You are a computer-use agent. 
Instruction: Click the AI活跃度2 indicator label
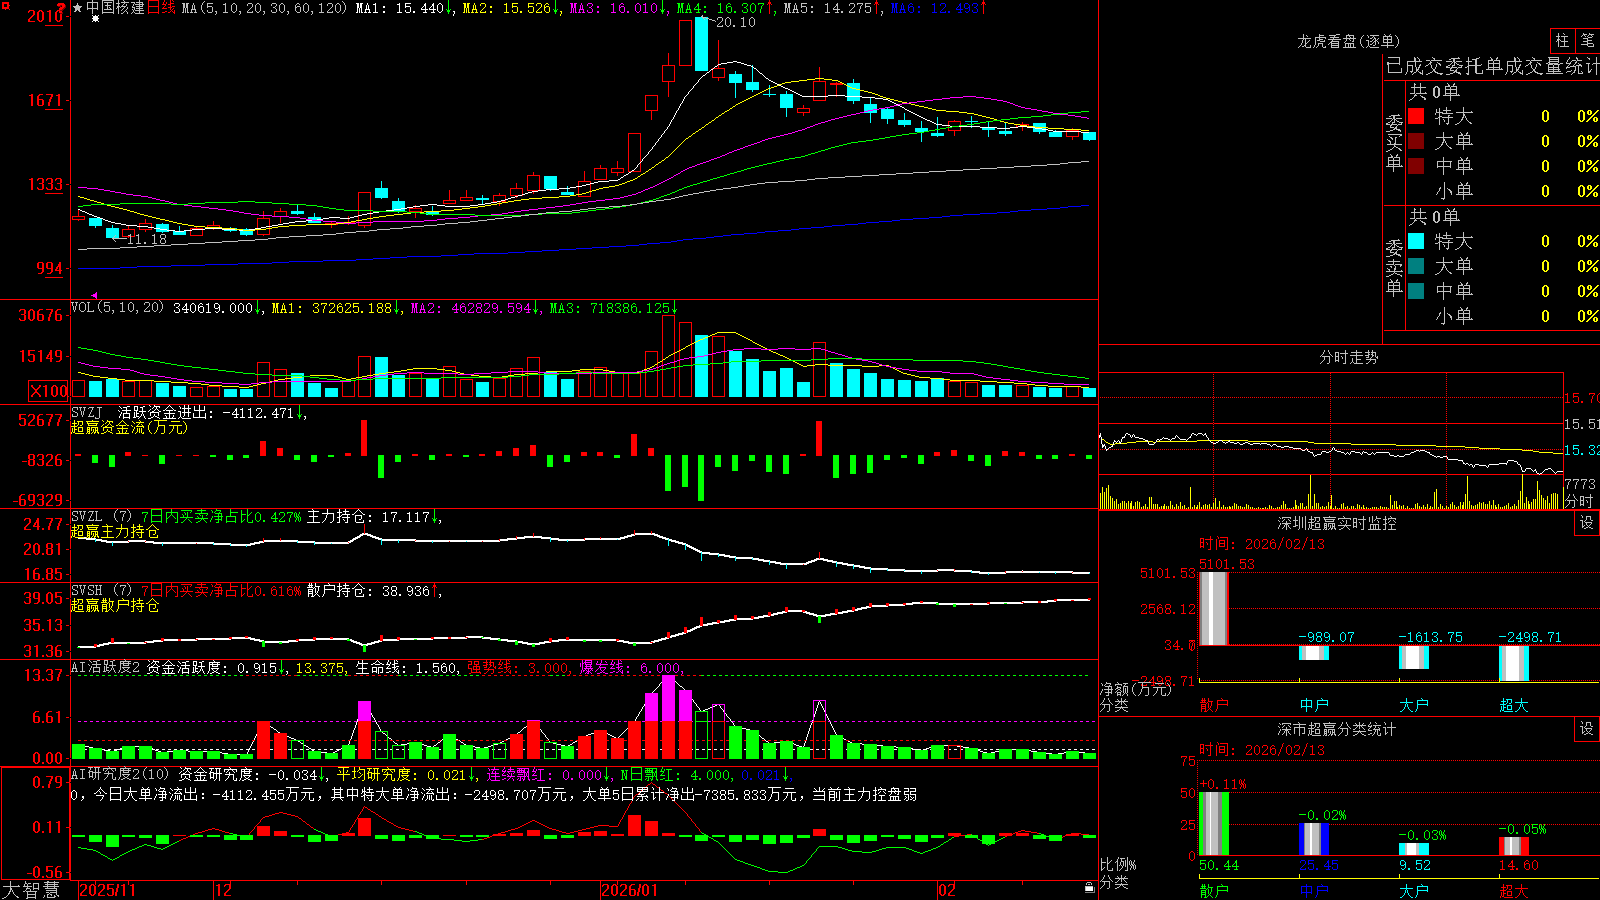click(105, 667)
